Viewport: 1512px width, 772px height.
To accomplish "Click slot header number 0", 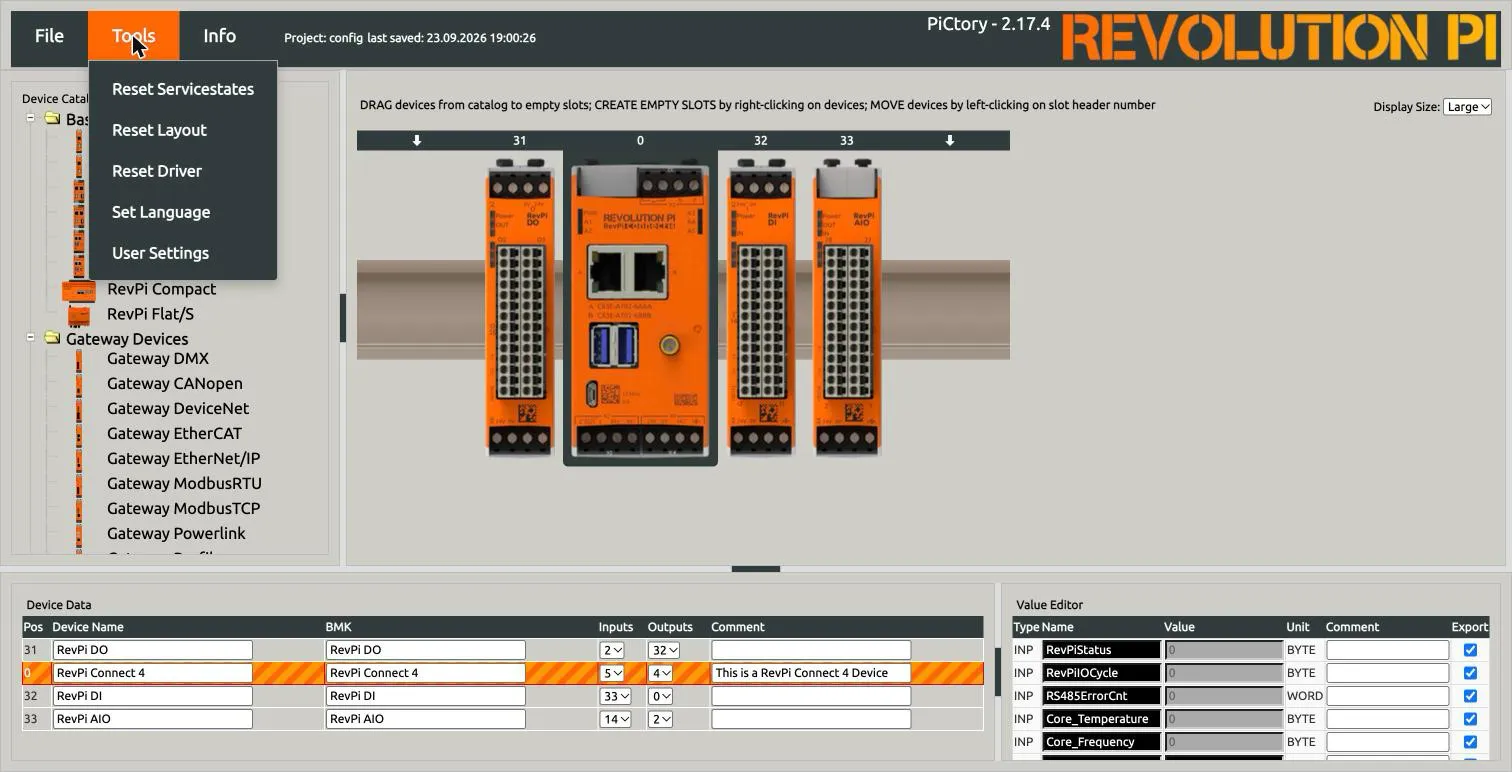I will pos(640,141).
